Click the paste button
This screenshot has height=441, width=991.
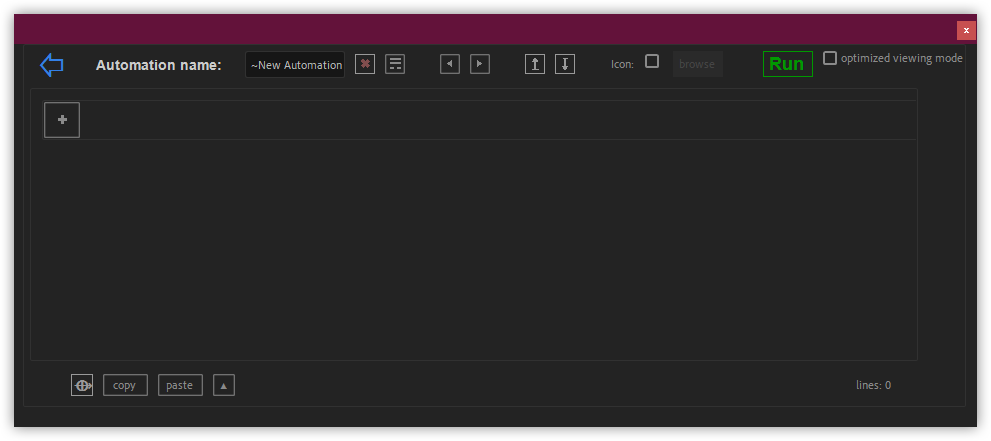pyautogui.click(x=180, y=385)
